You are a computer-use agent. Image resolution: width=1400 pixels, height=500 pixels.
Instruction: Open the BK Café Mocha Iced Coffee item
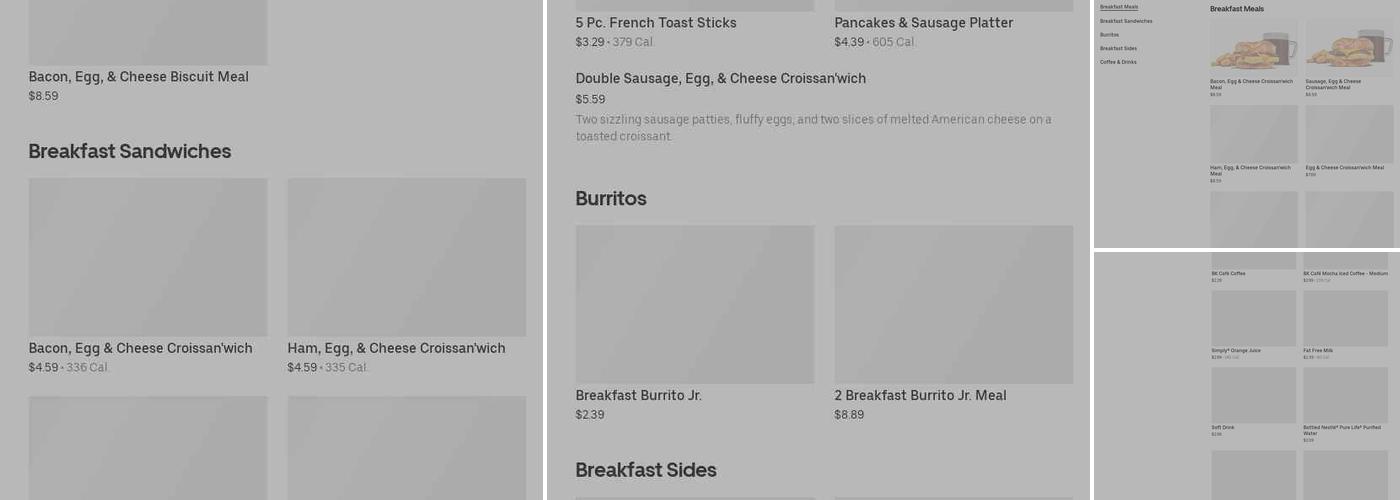tap(1345, 273)
